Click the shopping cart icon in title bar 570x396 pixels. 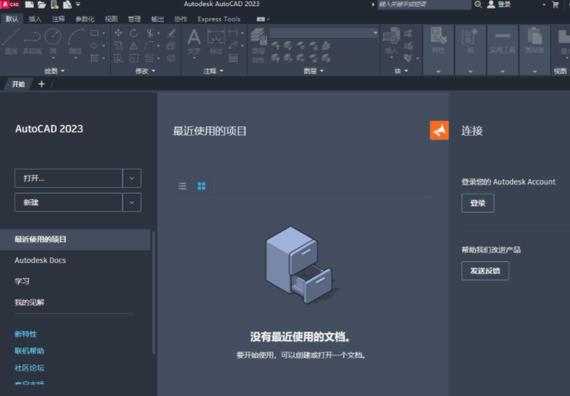point(555,4)
